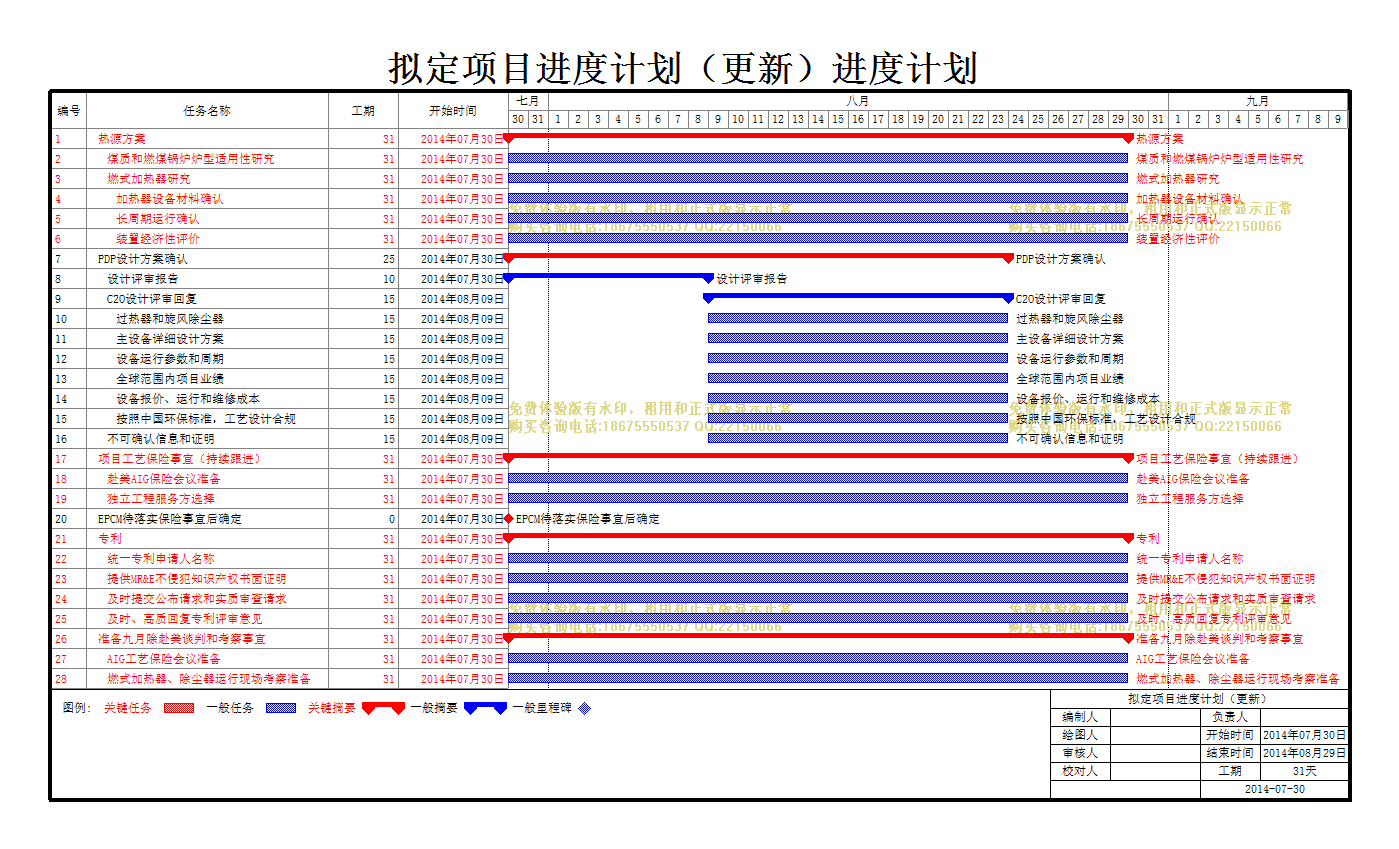
Task: Click the 一般里程碑 diamond legend symbol
Action: click(x=585, y=708)
